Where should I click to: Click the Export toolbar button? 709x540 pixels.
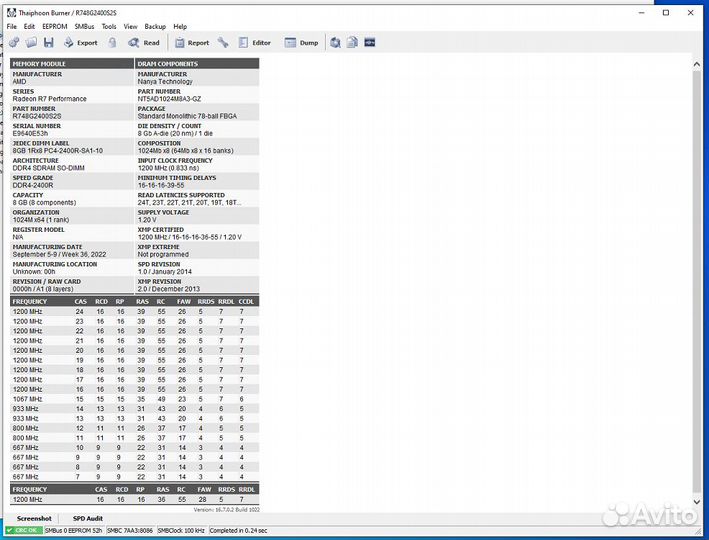80,43
